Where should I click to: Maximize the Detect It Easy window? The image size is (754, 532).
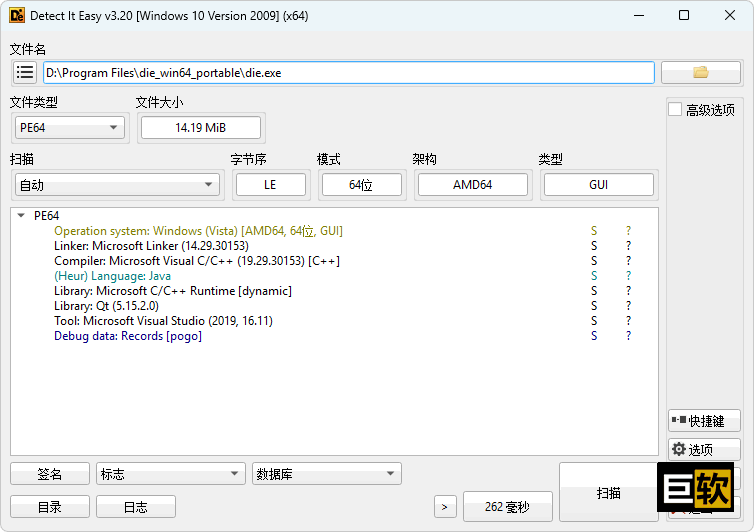tap(684, 15)
